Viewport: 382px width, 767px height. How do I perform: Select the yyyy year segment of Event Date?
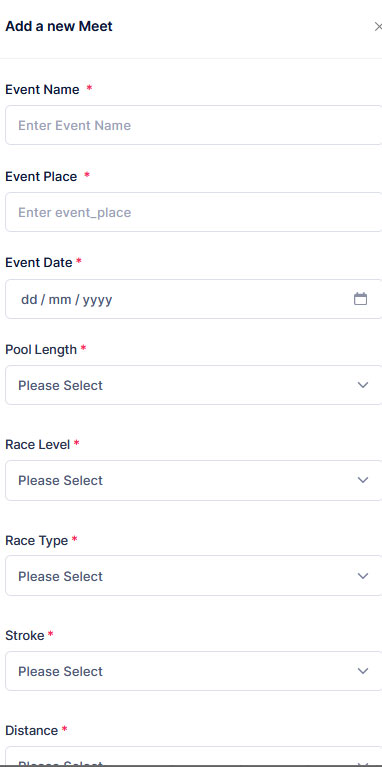point(97,299)
